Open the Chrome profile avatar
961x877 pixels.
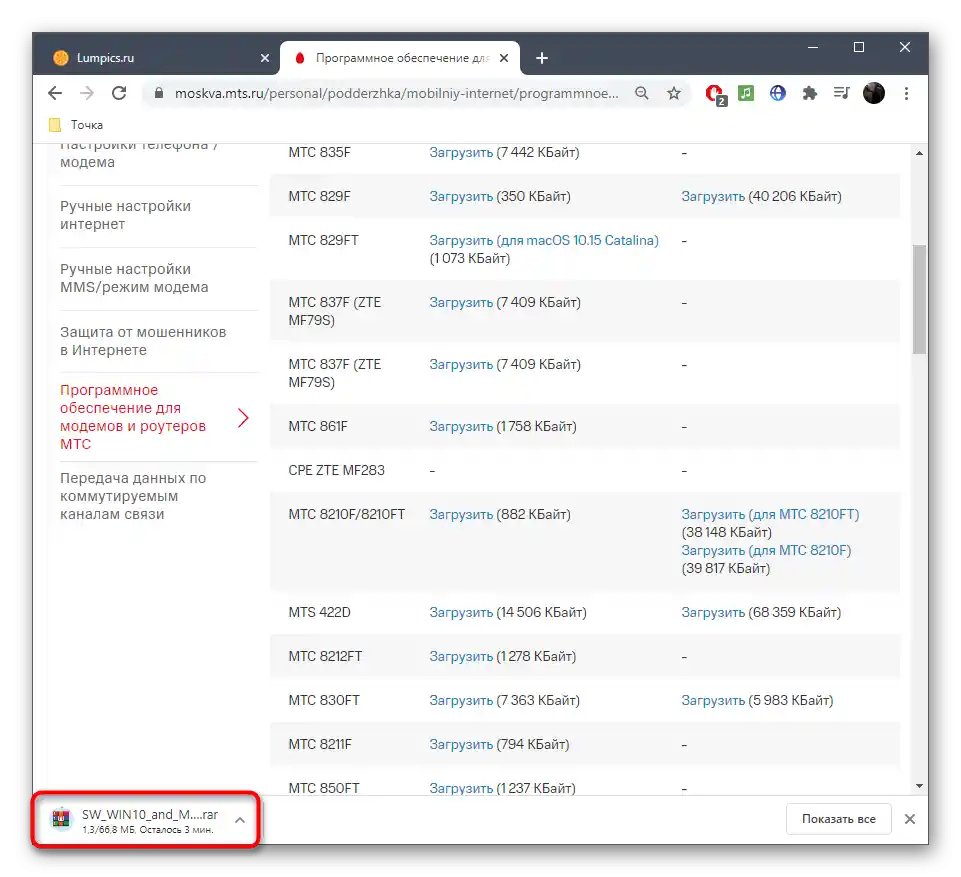pyautogui.click(x=874, y=93)
